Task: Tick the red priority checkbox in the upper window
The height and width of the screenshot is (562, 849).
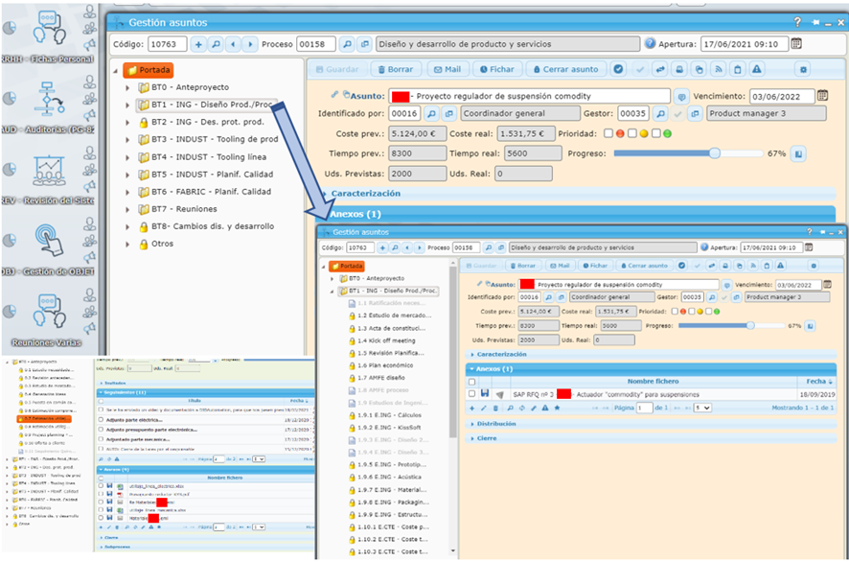Action: click(609, 133)
